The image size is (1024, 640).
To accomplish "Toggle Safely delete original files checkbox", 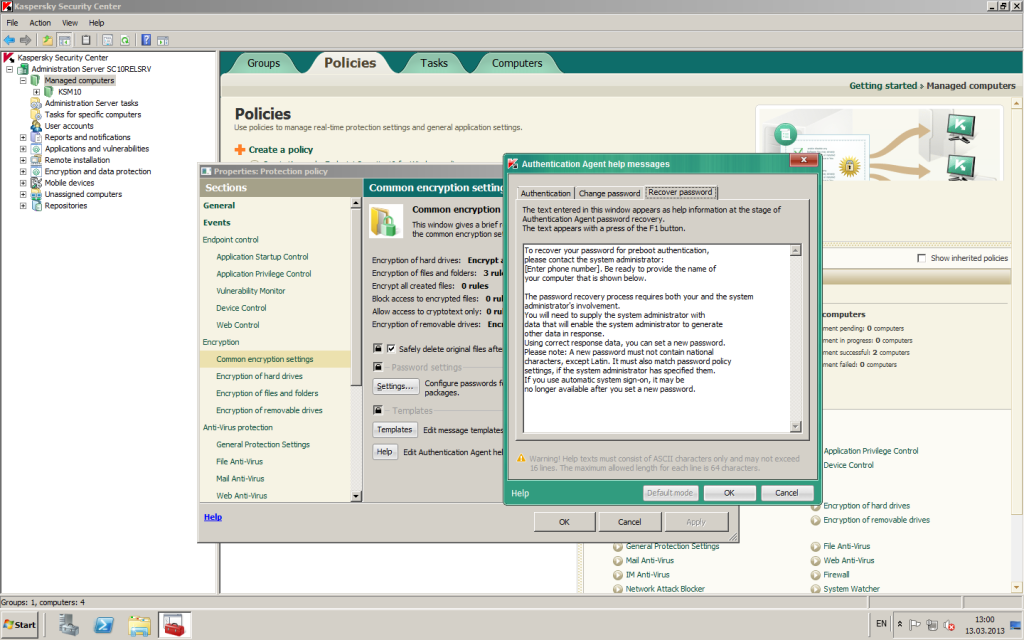I will (x=391, y=349).
